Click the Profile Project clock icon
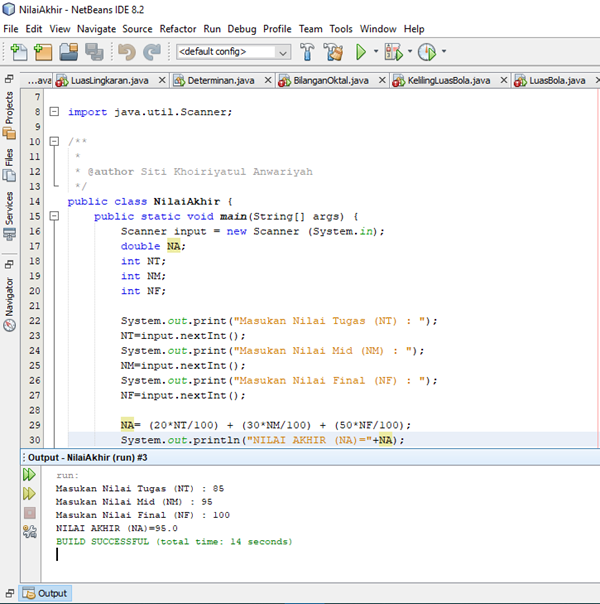 tap(427, 52)
